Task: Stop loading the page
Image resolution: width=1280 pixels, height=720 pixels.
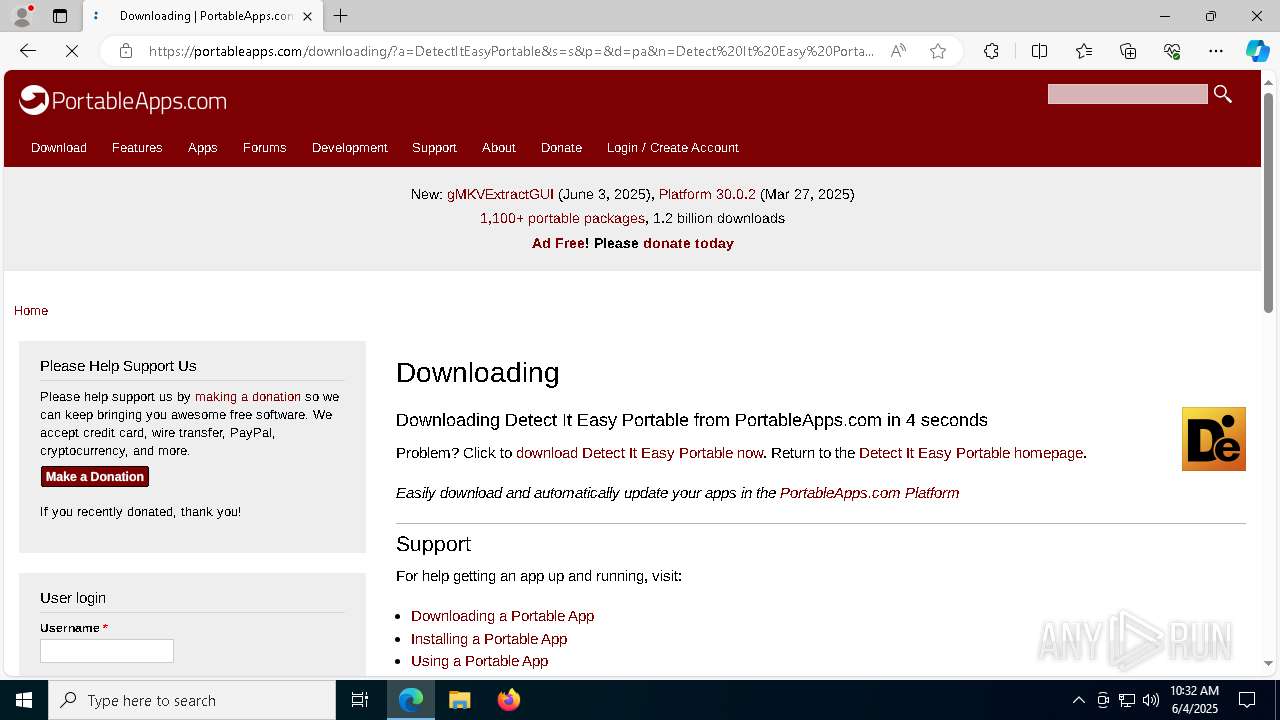Action: [x=72, y=51]
